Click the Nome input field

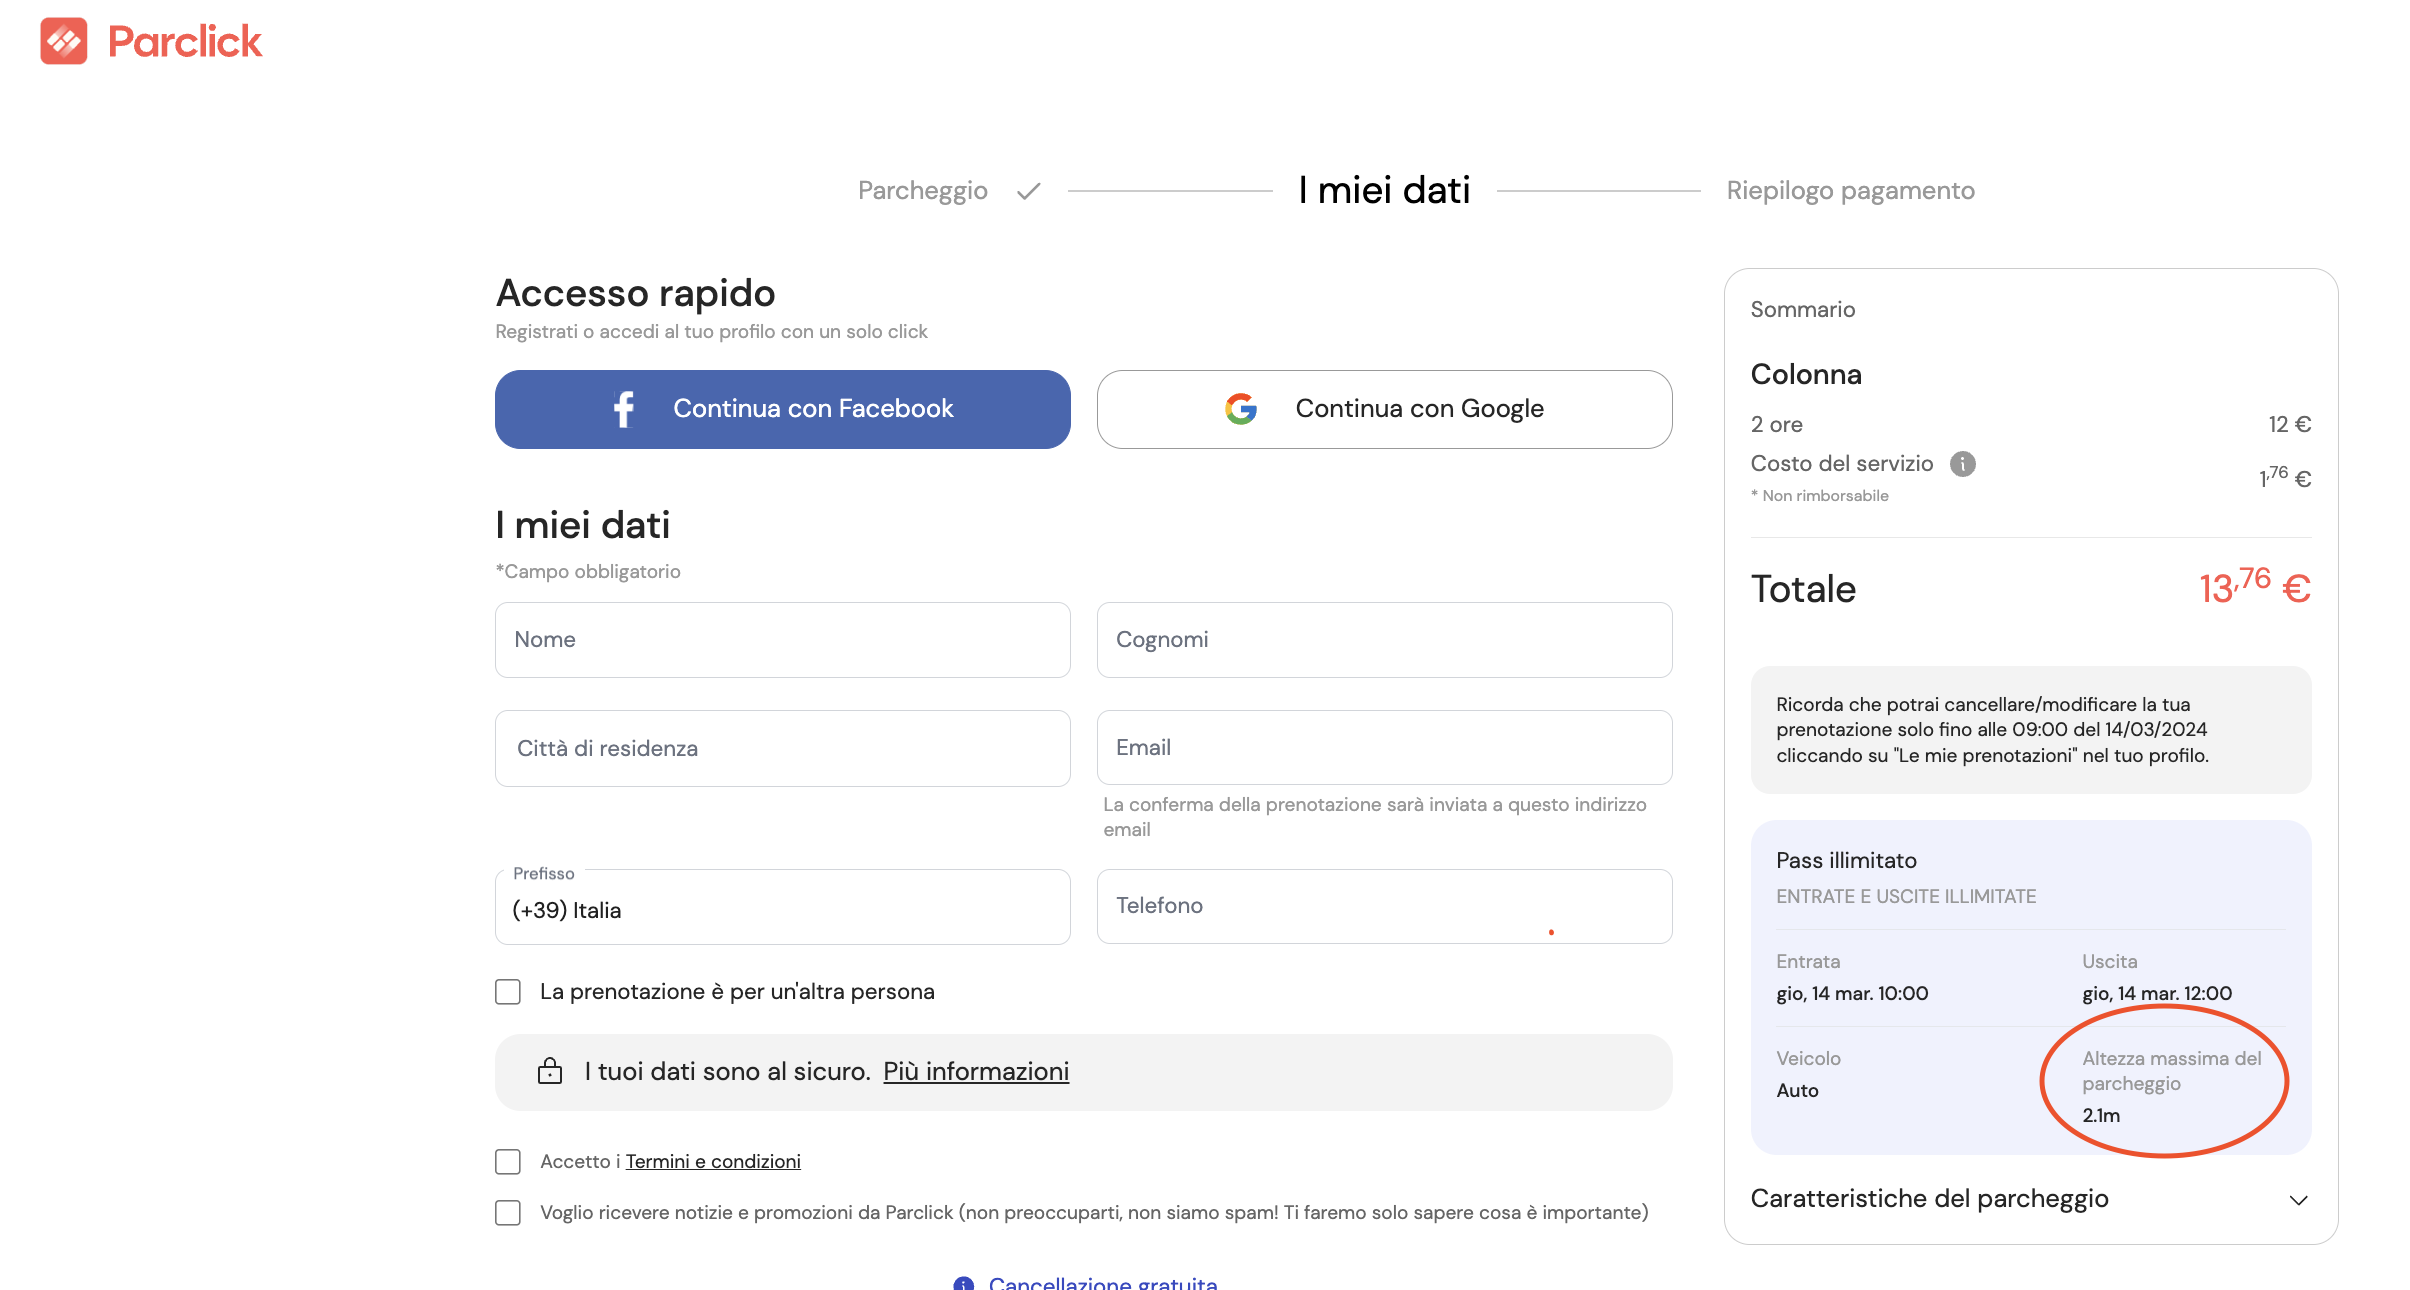coord(782,640)
